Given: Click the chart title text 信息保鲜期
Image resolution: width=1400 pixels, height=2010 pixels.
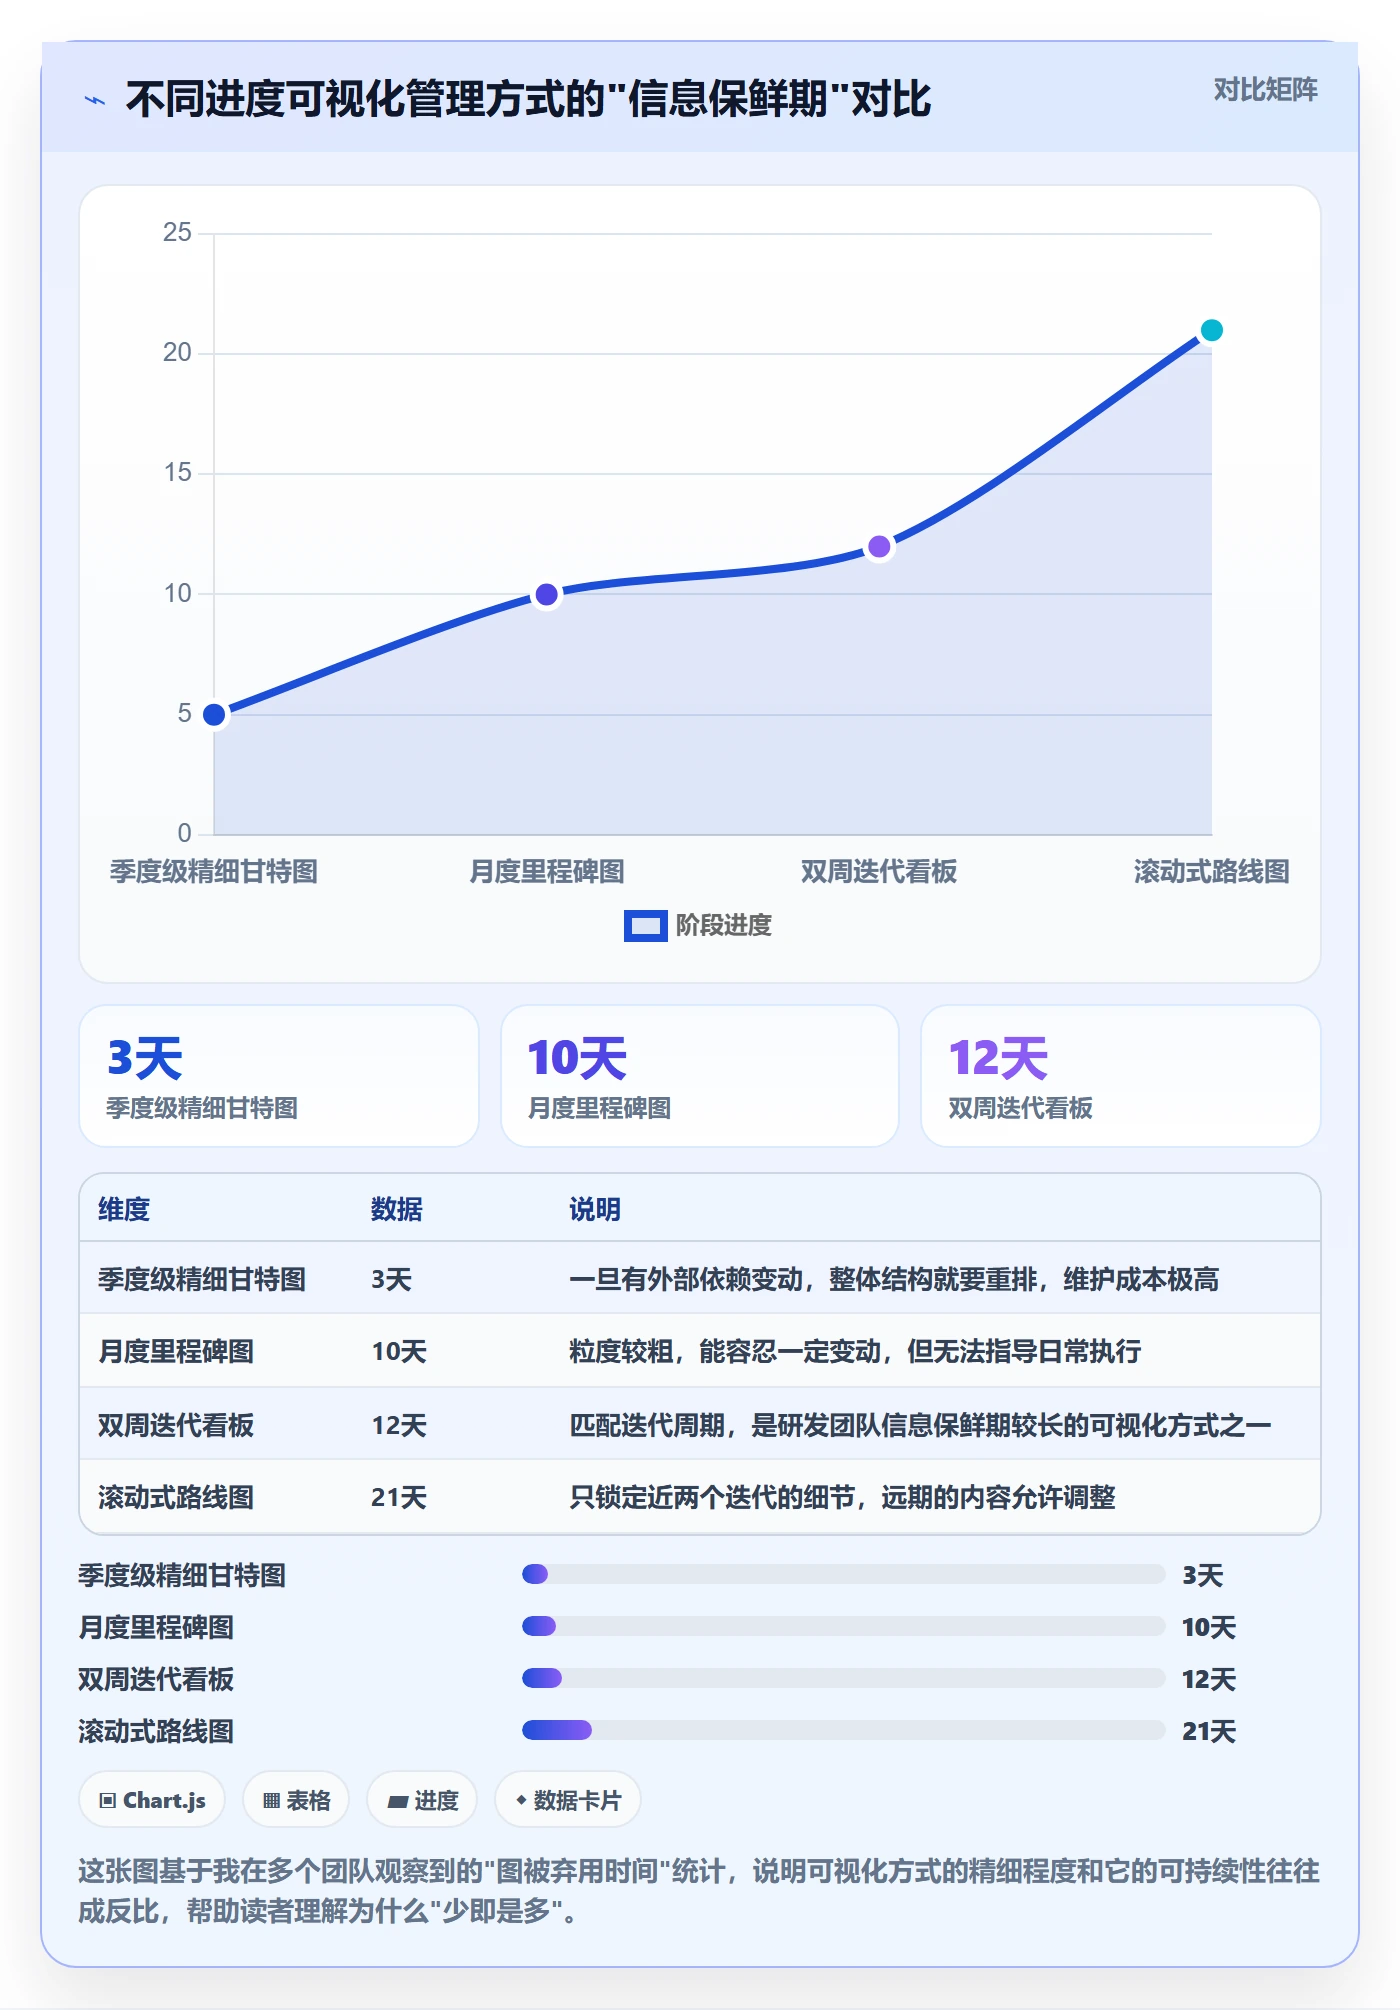Looking at the screenshot, I should click(727, 99).
